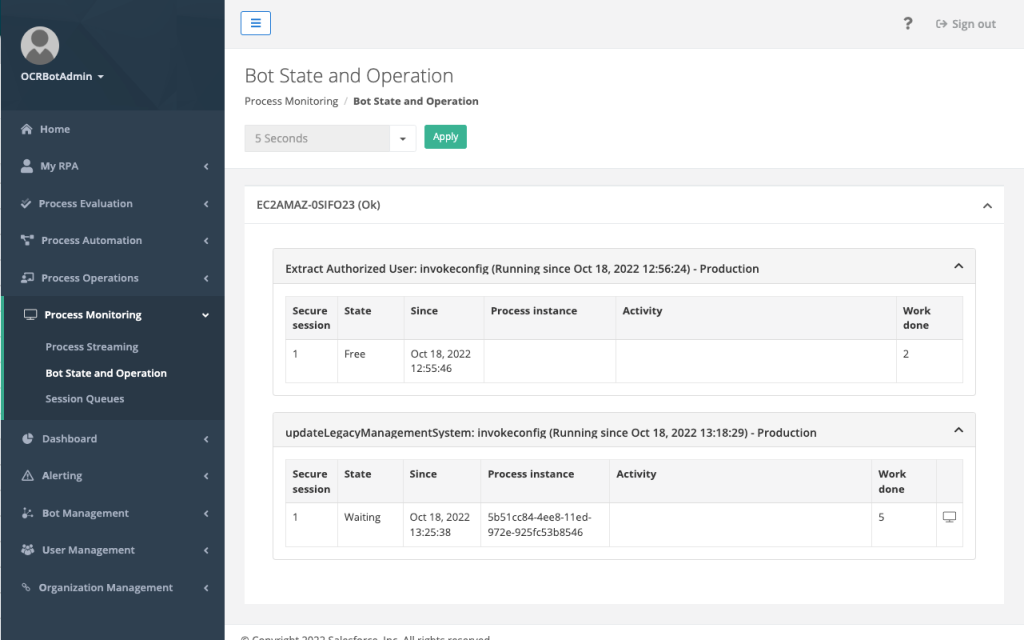The height and width of the screenshot is (640, 1024).
Task: Expand the Dashboard chevron
Action: click(206, 440)
